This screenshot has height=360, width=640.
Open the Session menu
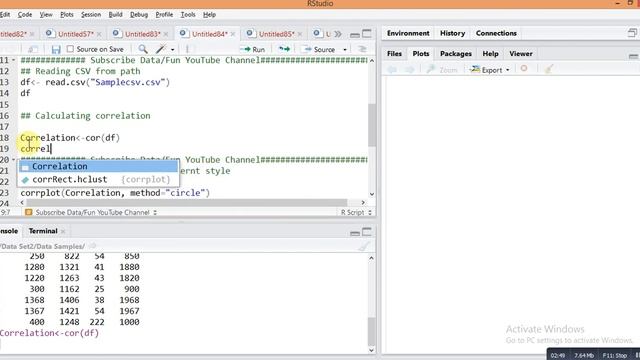(x=91, y=14)
